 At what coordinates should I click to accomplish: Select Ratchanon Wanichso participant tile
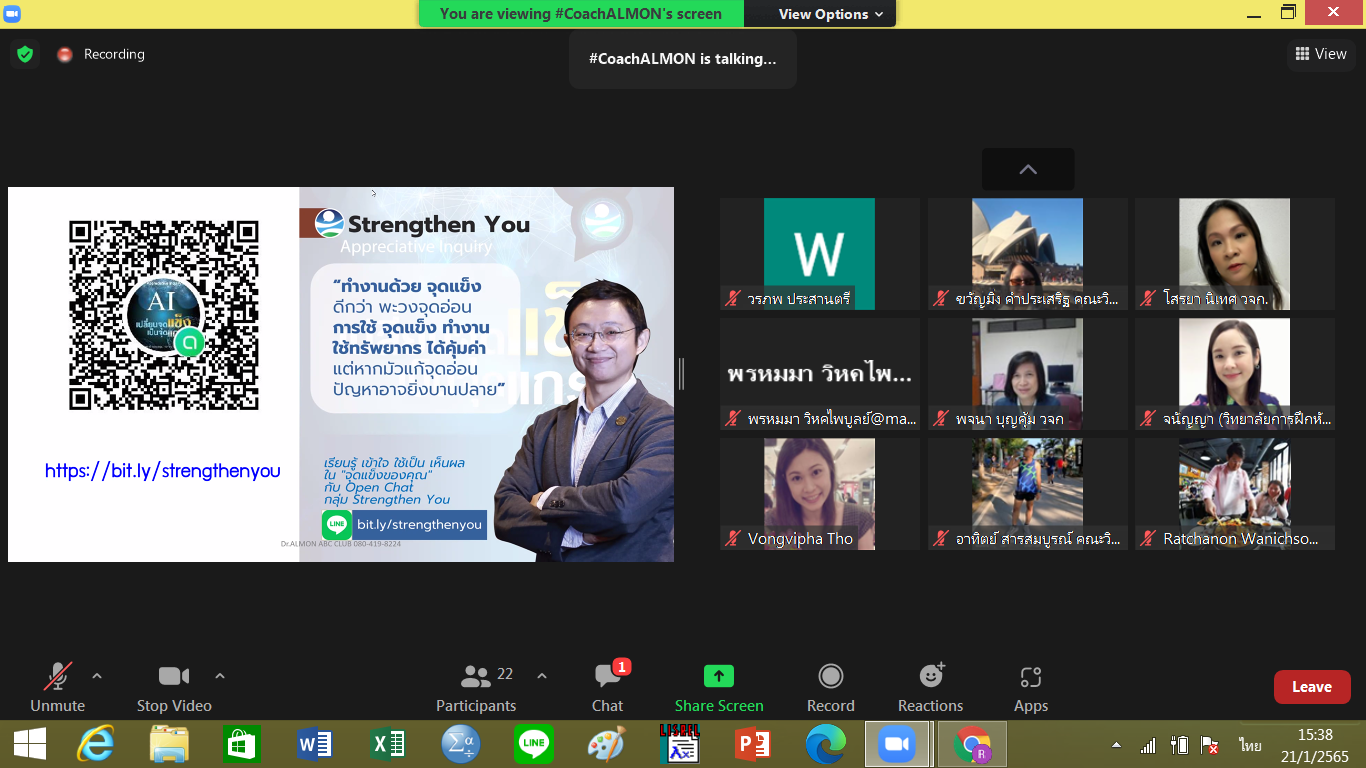1235,494
